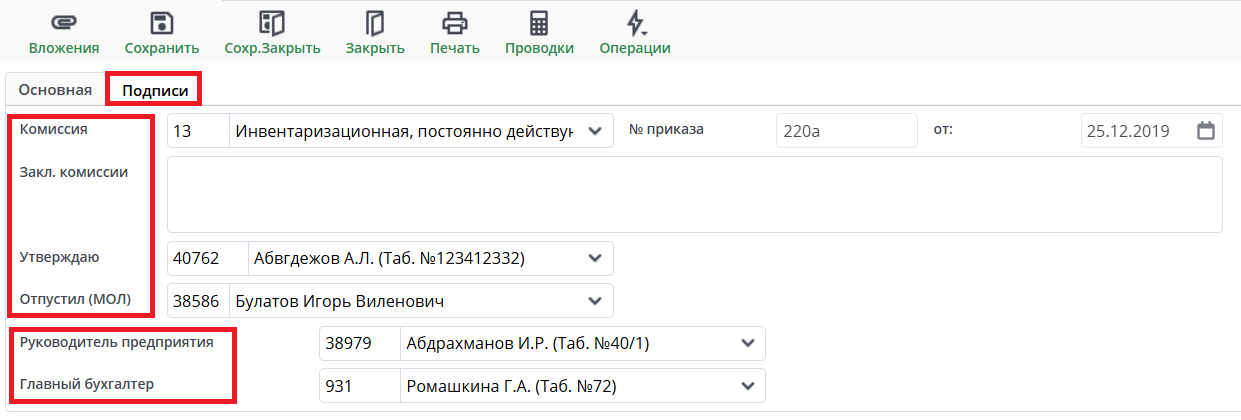Viewport: 1241px width, 420px height.
Task: Expand the Руководитель предприятия dropdown
Action: 747,343
